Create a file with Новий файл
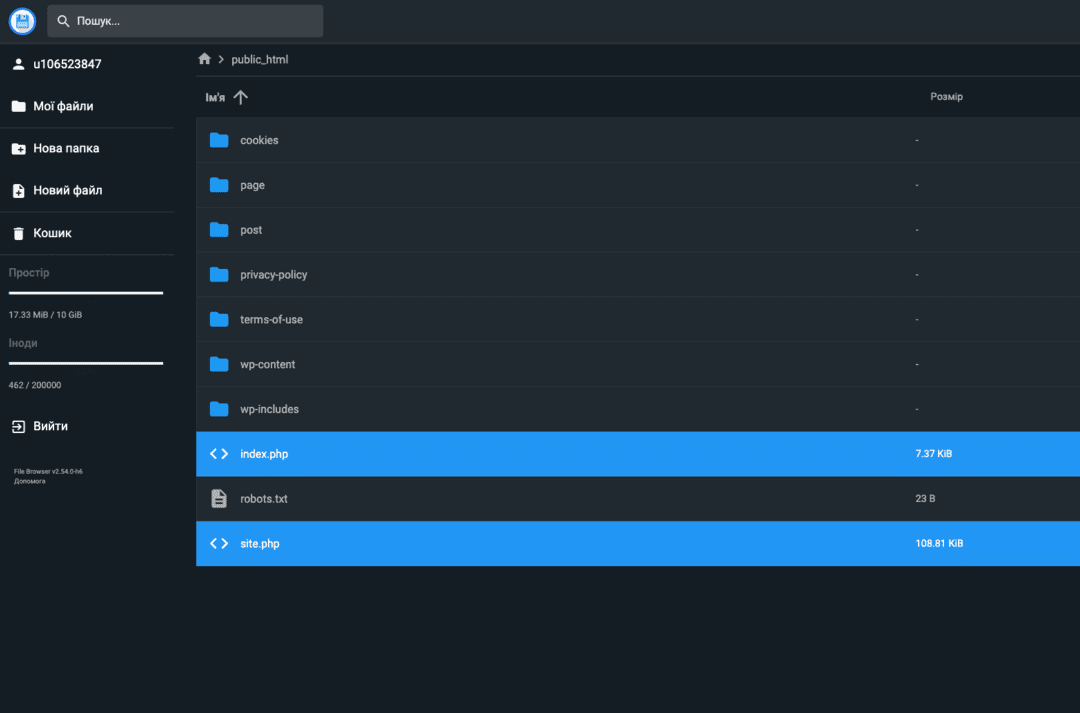Screen dimensions: 1080x713 click(67, 190)
